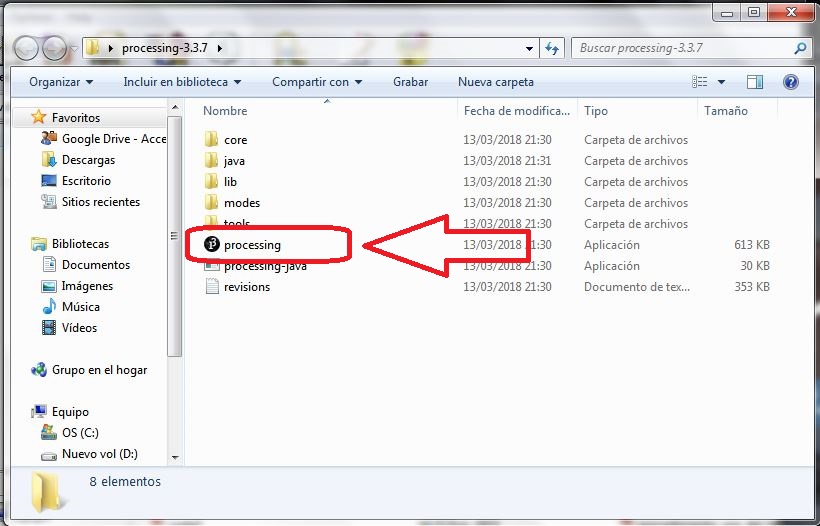The image size is (820, 526).
Task: Click sidebar scrollbar down arrow
Action: (x=175, y=458)
